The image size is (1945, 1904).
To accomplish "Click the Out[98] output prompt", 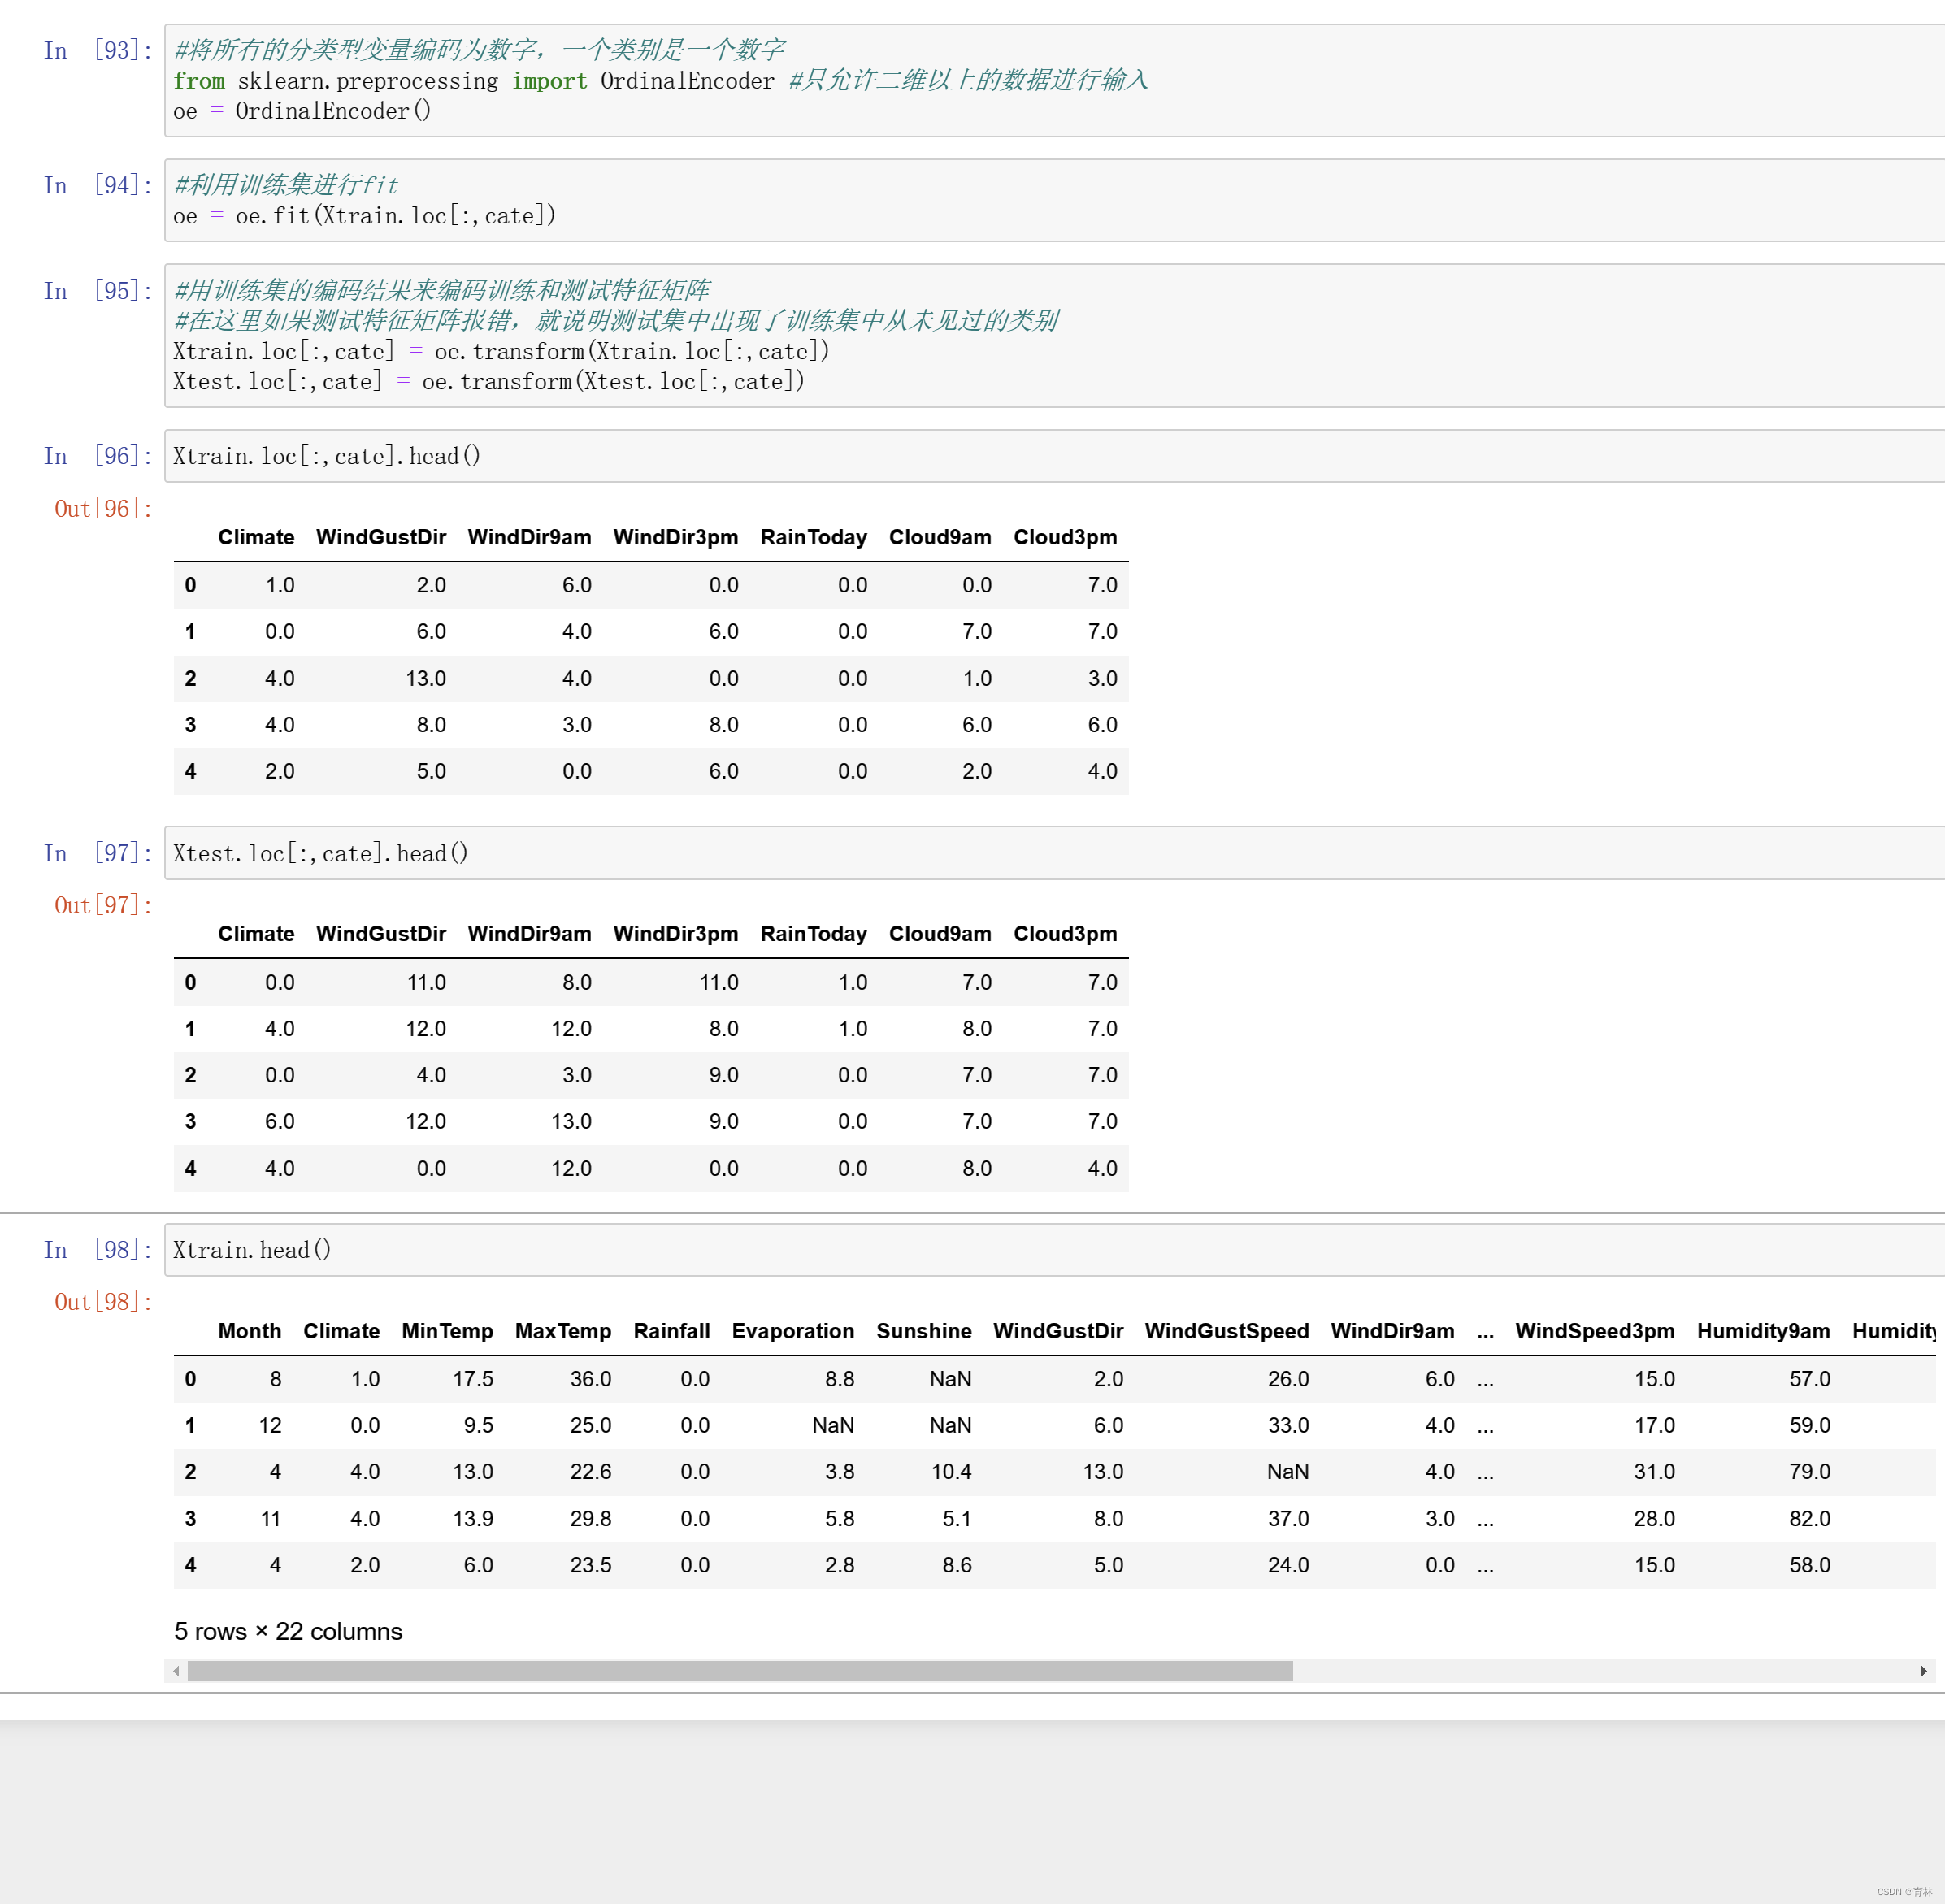I will (x=103, y=1301).
